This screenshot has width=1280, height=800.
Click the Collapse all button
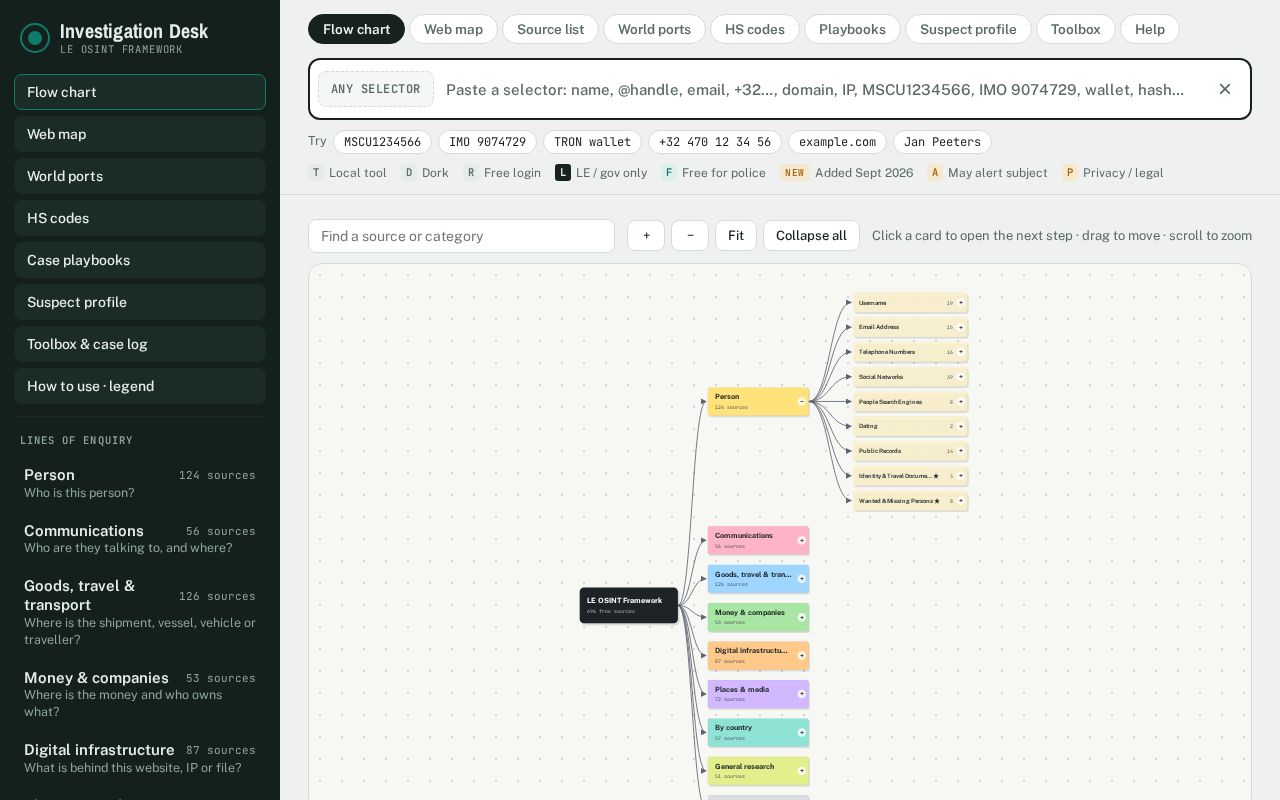[811, 236]
